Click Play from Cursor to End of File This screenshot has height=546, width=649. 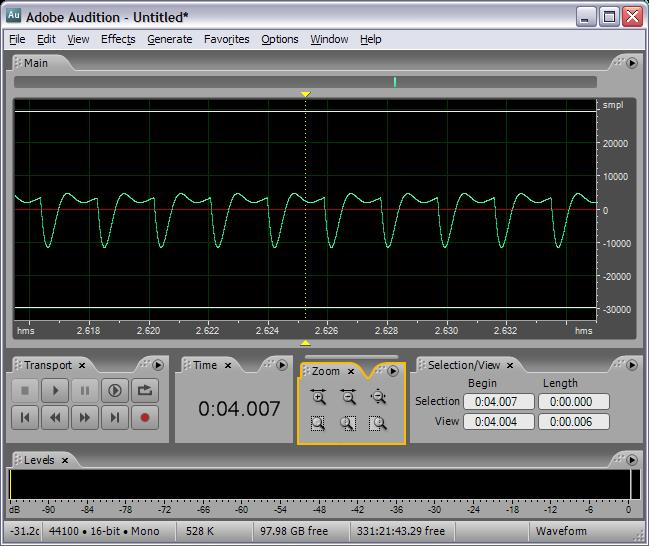115,391
